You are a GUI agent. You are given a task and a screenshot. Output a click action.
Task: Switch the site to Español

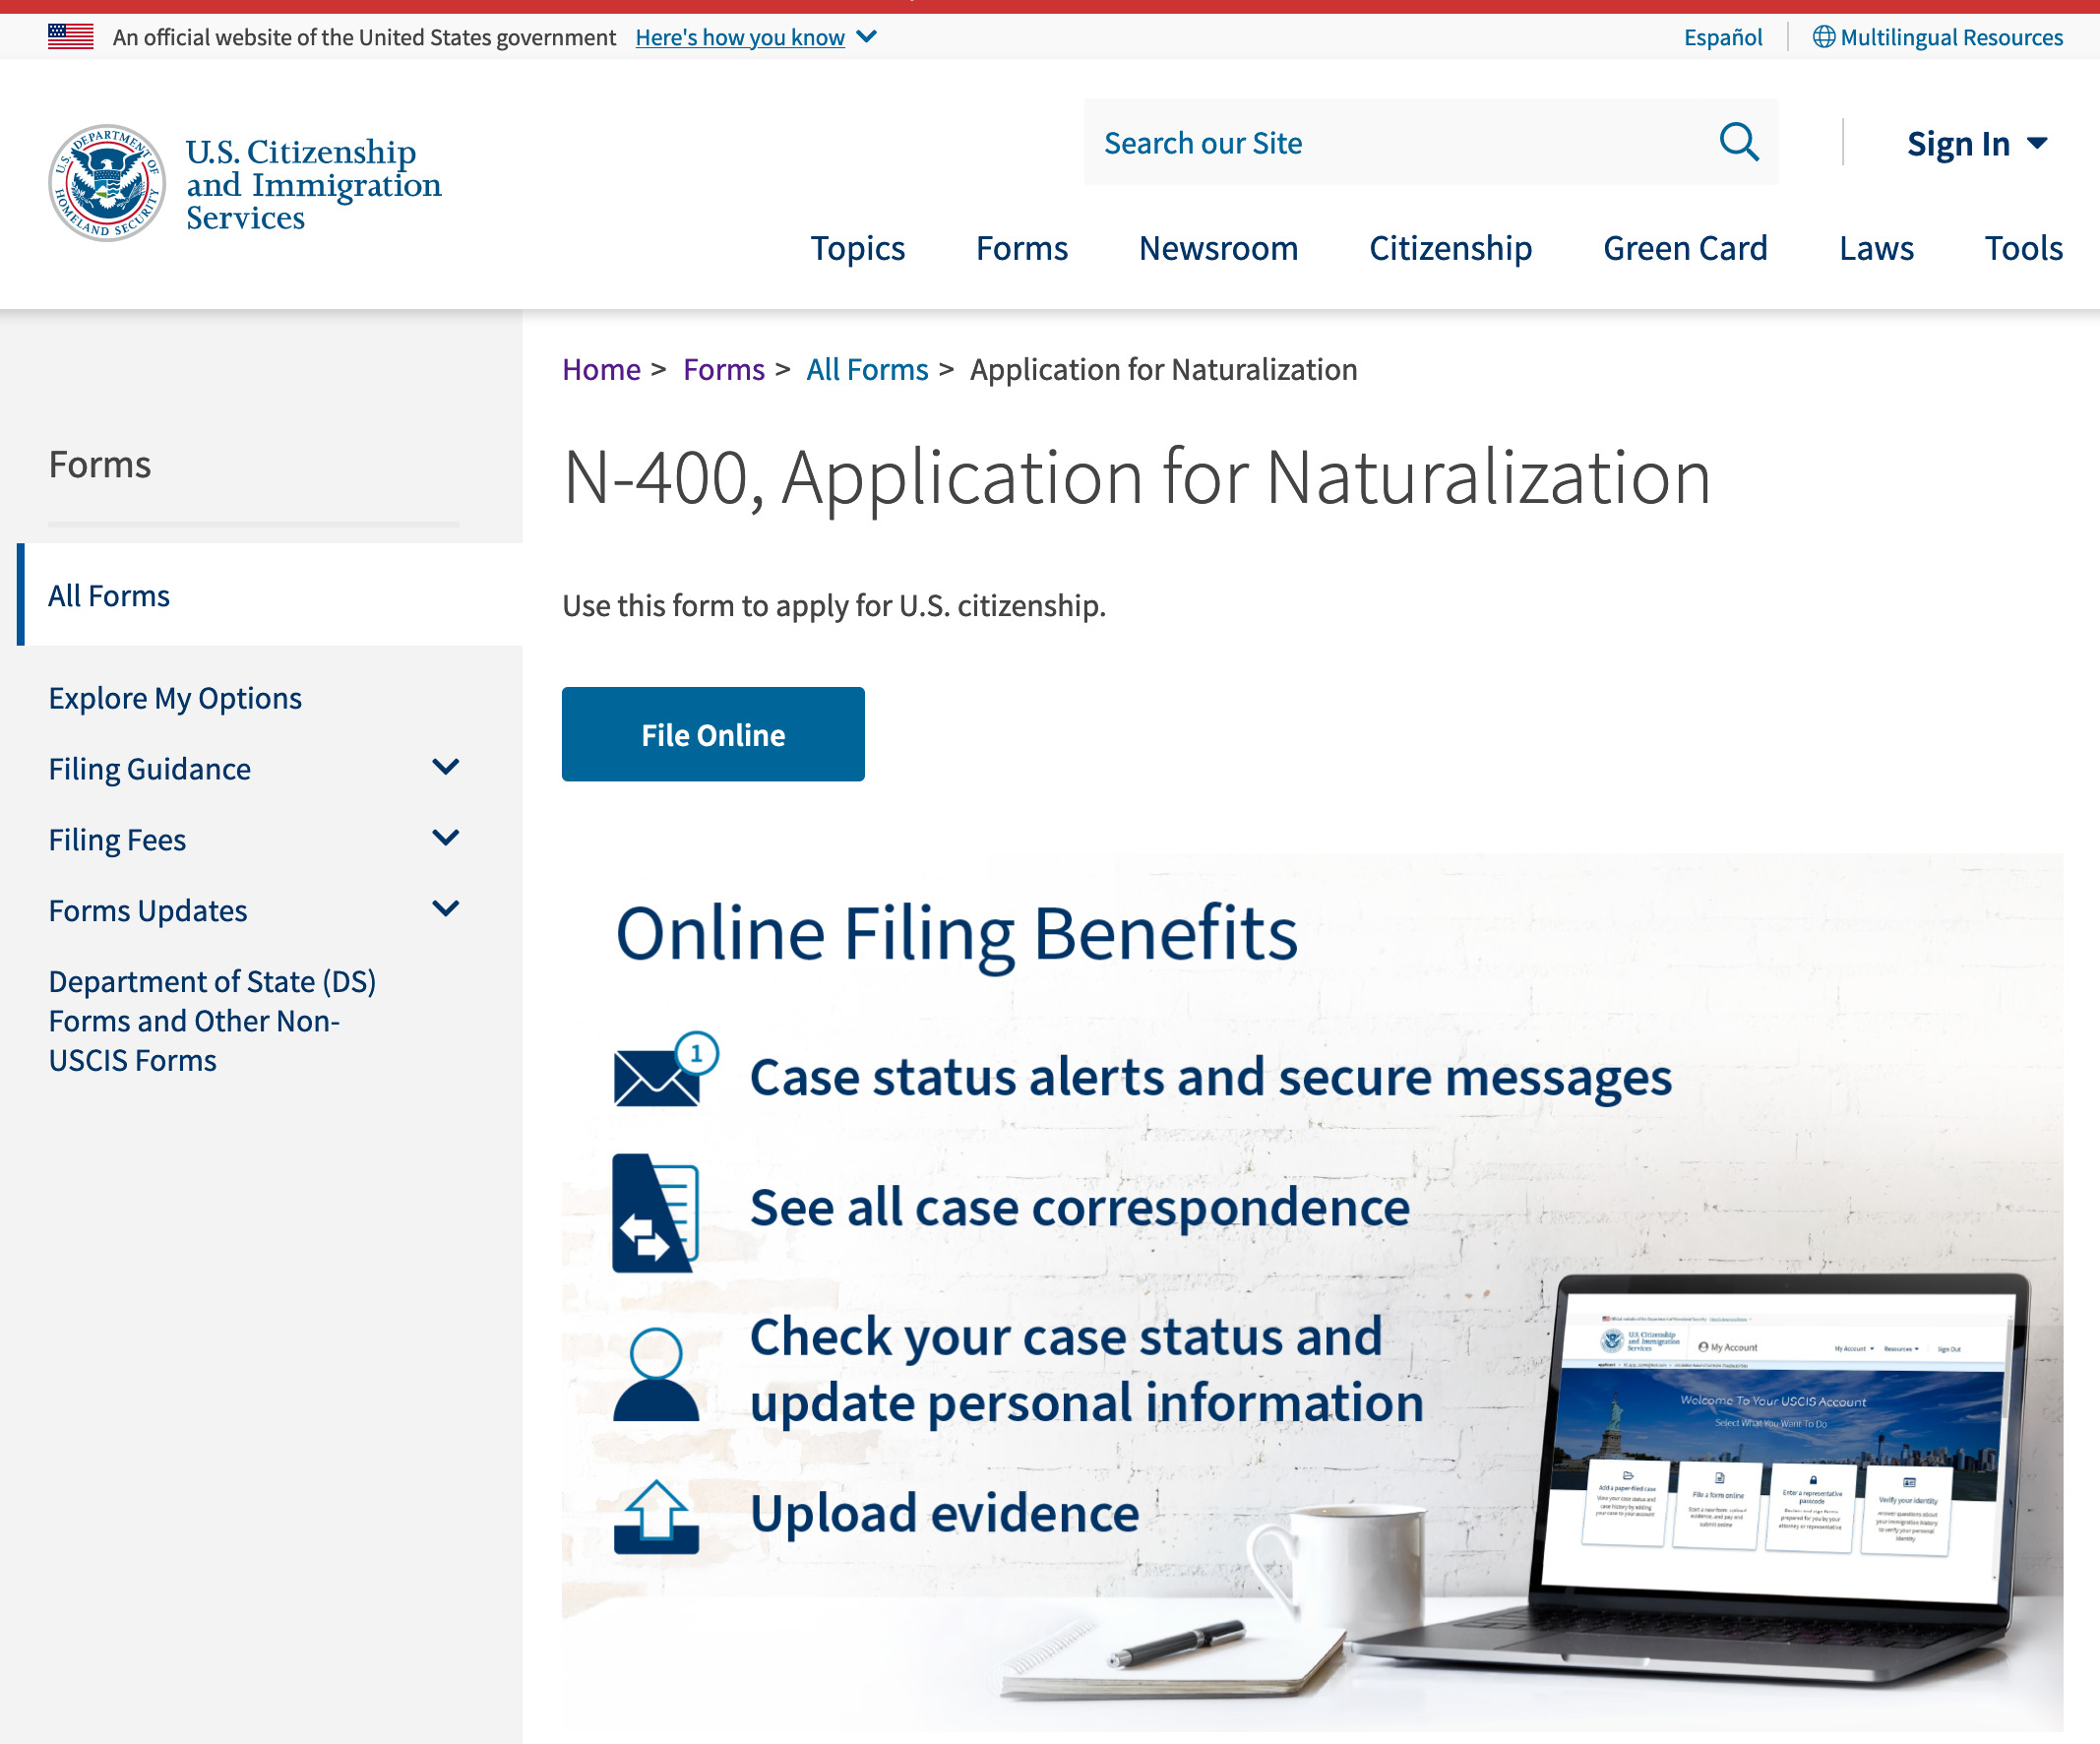1722,37
